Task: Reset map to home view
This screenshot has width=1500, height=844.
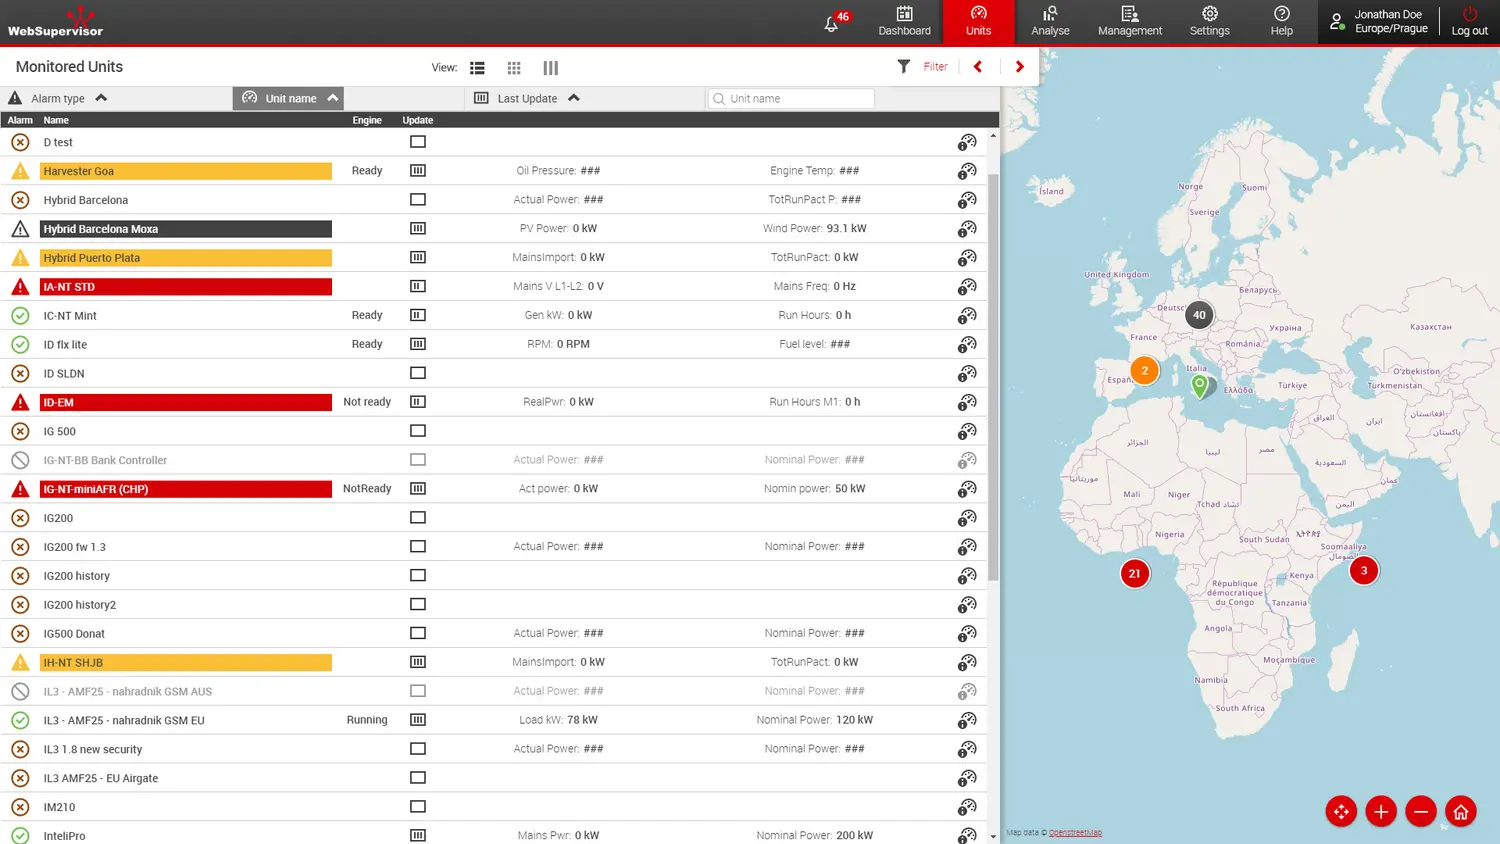Action: (x=1460, y=812)
